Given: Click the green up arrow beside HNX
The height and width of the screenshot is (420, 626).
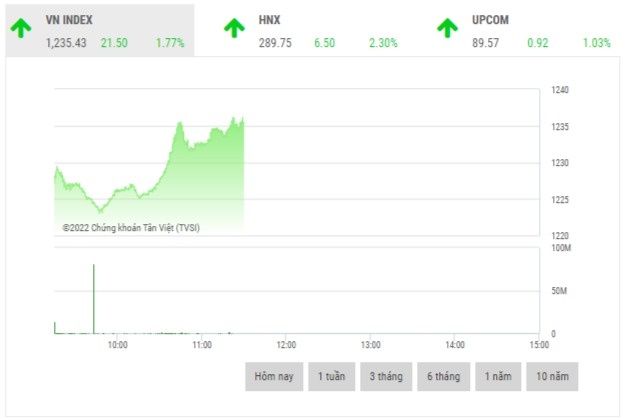Looking at the screenshot, I should click(233, 27).
